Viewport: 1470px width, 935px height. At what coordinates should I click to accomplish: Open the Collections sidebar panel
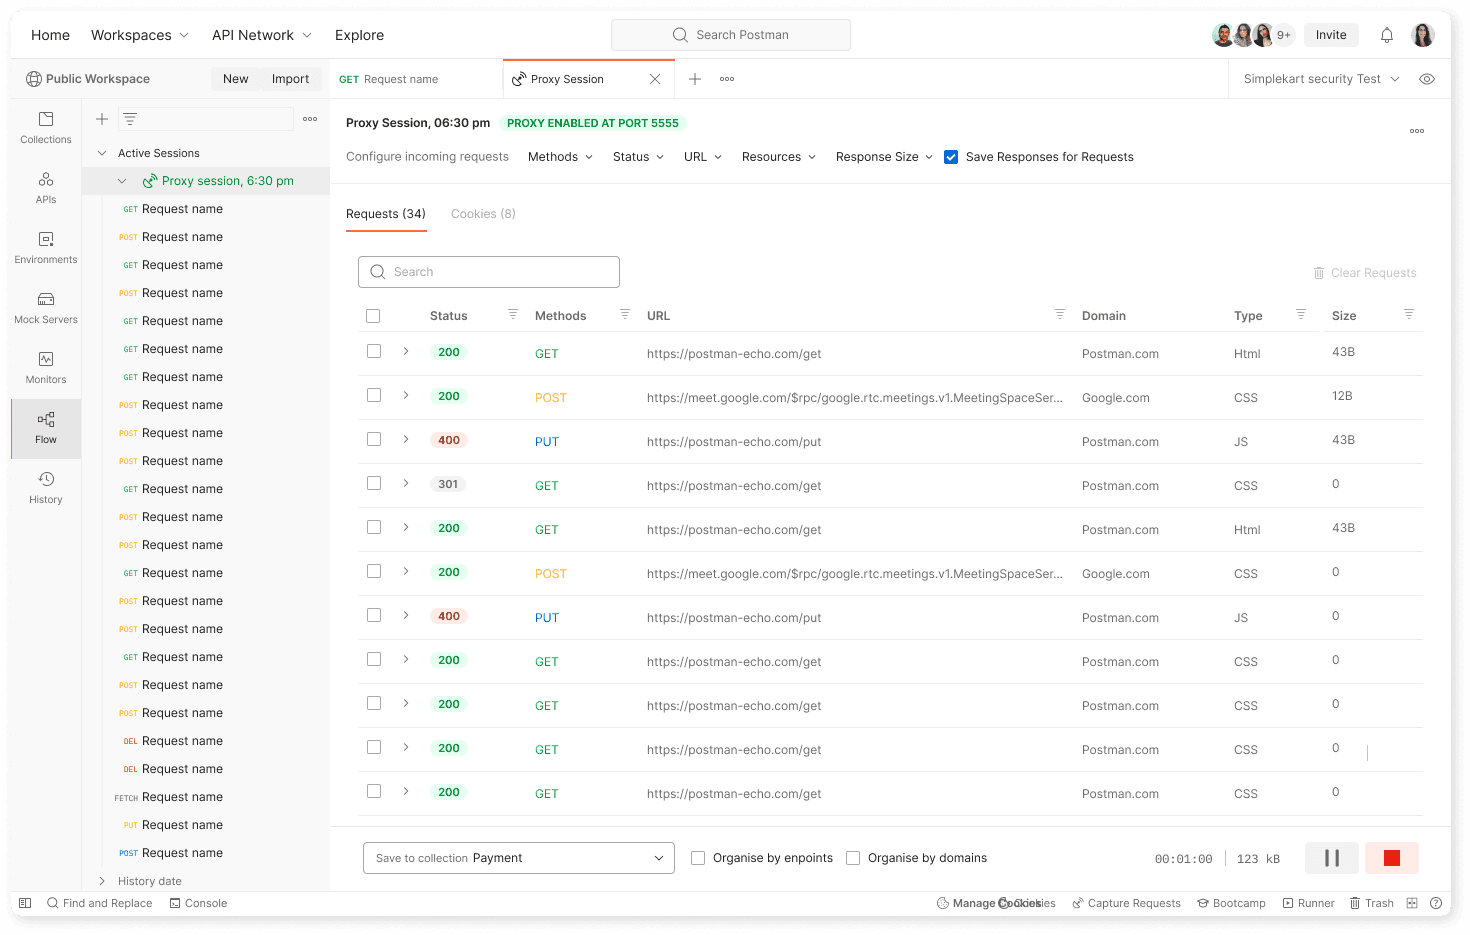[46, 128]
